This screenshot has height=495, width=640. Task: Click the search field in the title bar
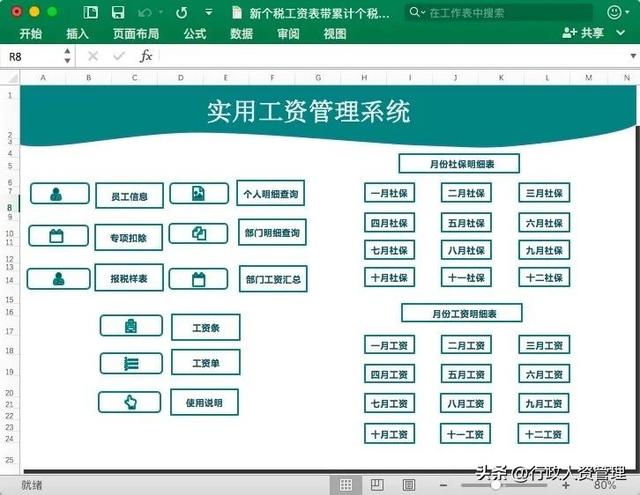click(499, 13)
